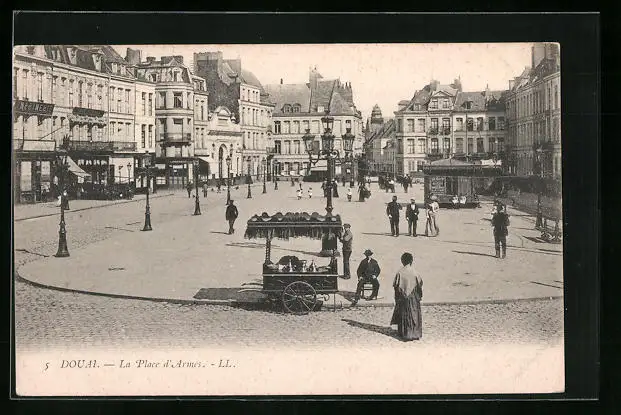621x415 pixels.
Task: Click the vendor cart's wagon wheel
Action: pyautogui.click(x=298, y=296)
